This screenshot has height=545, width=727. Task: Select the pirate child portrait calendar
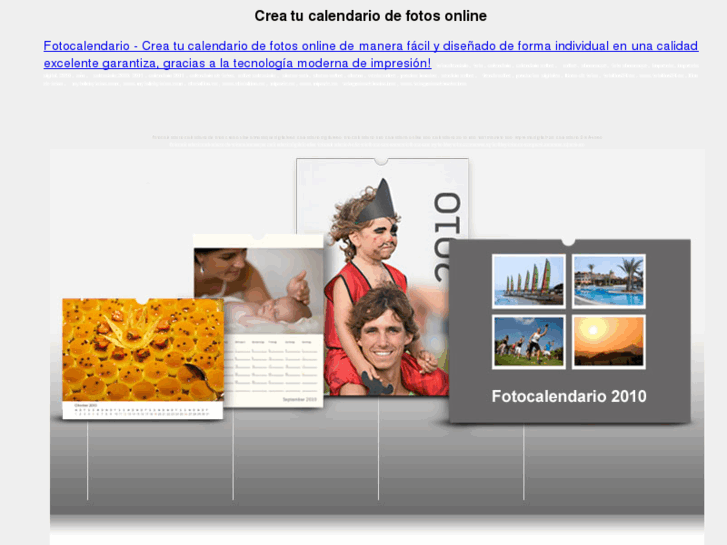pos(382,277)
